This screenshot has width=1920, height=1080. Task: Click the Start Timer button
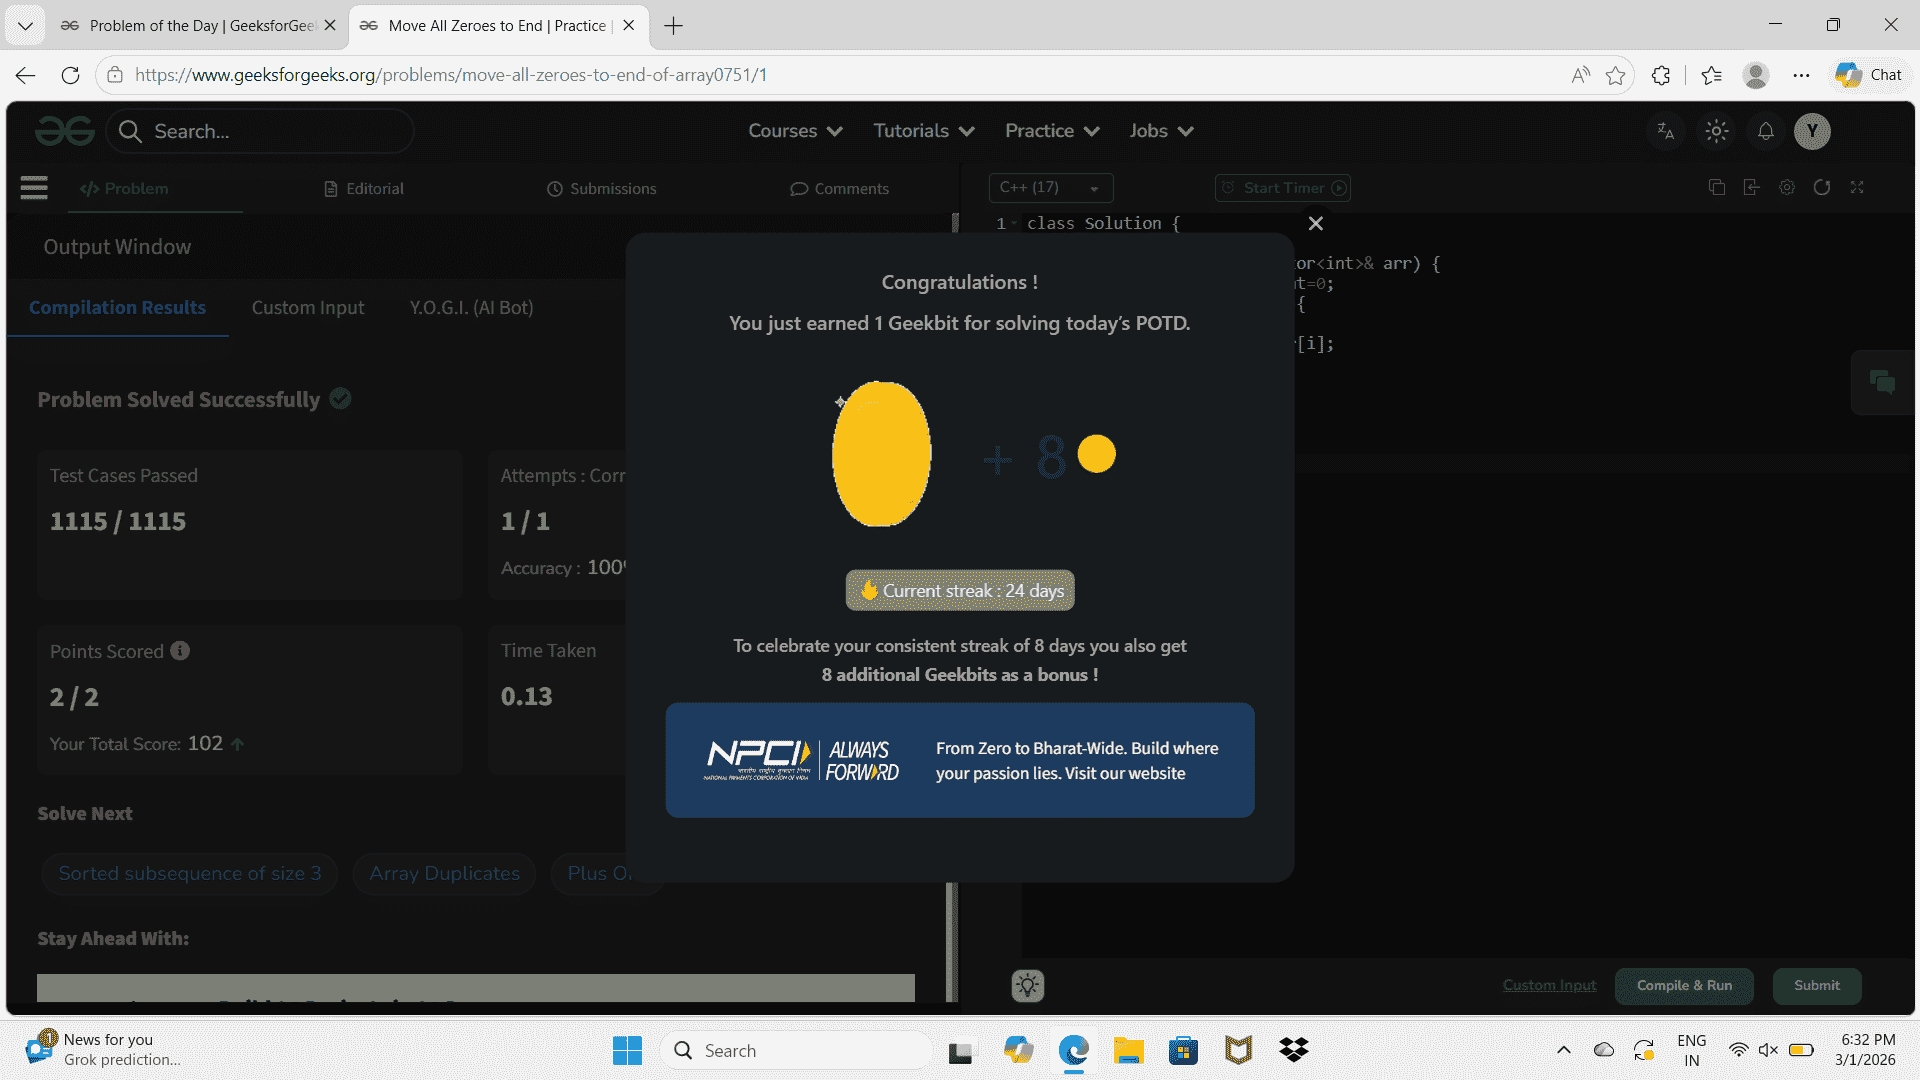tap(1283, 188)
